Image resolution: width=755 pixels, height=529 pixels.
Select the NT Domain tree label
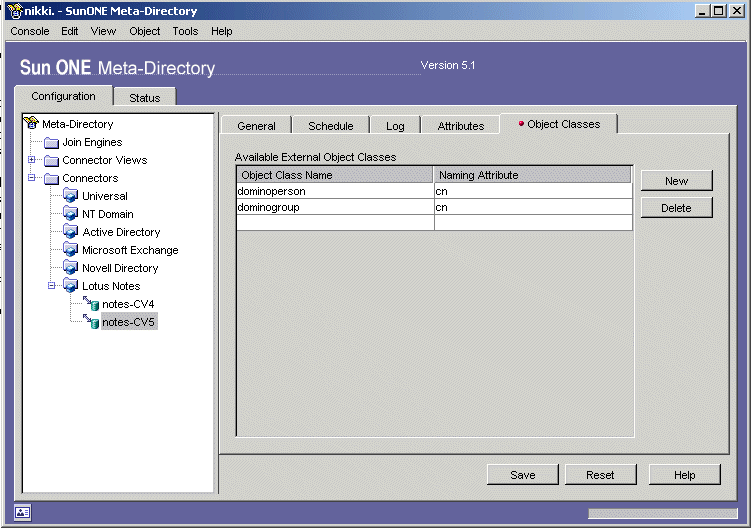(x=108, y=214)
